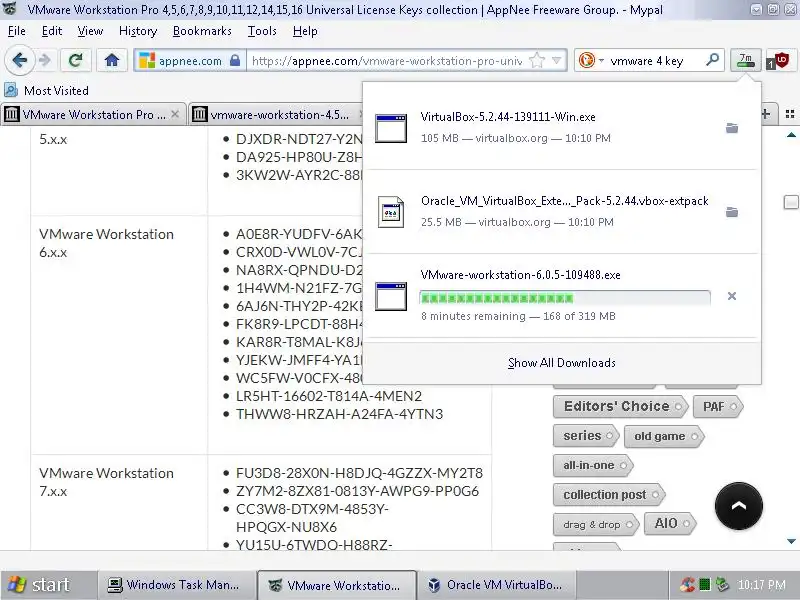The height and width of the screenshot is (600, 800).
Task: Open the Edit menu
Action: click(x=52, y=31)
